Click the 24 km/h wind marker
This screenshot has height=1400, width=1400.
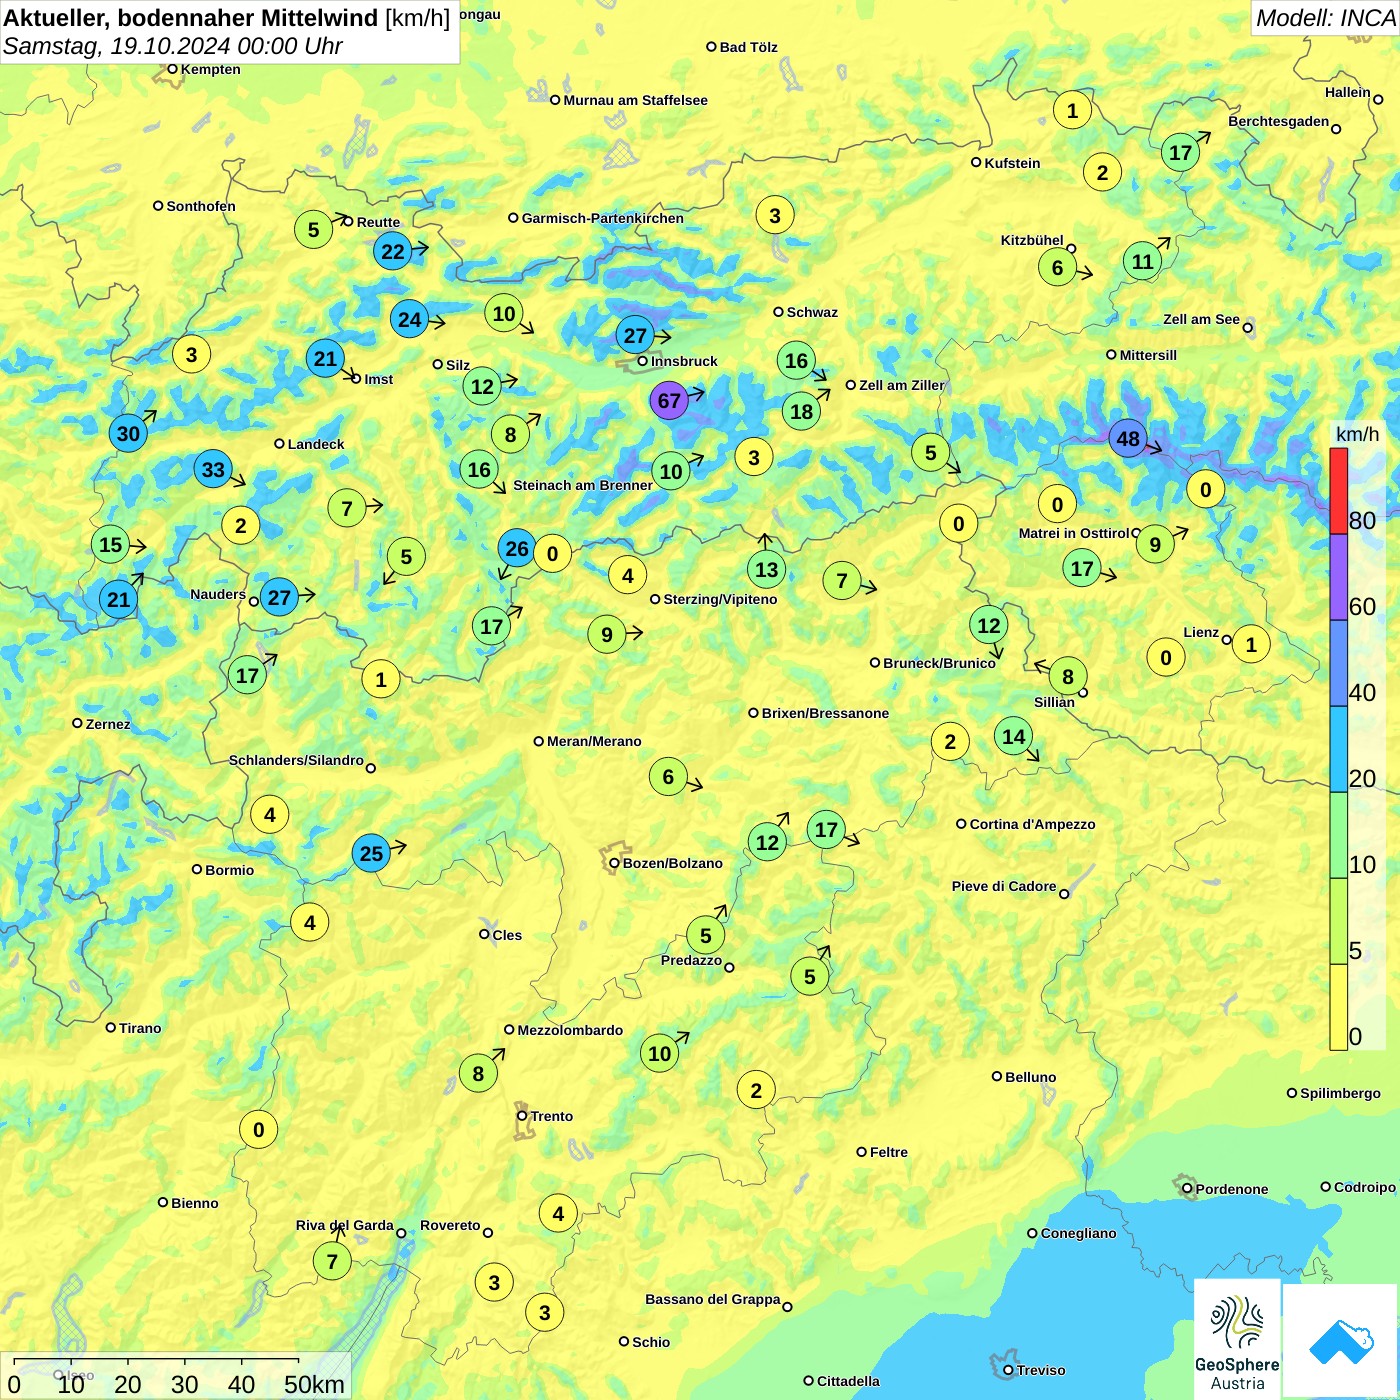click(409, 319)
